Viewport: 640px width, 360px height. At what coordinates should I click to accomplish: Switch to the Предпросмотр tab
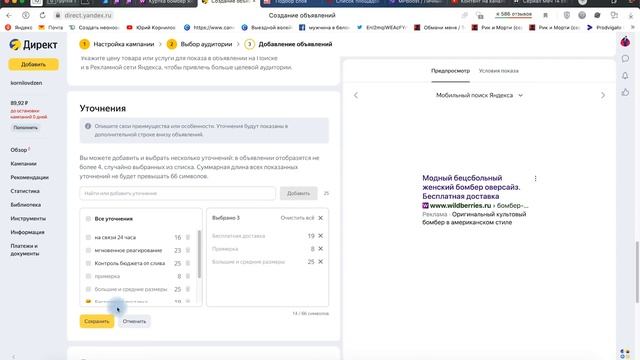[x=450, y=71]
